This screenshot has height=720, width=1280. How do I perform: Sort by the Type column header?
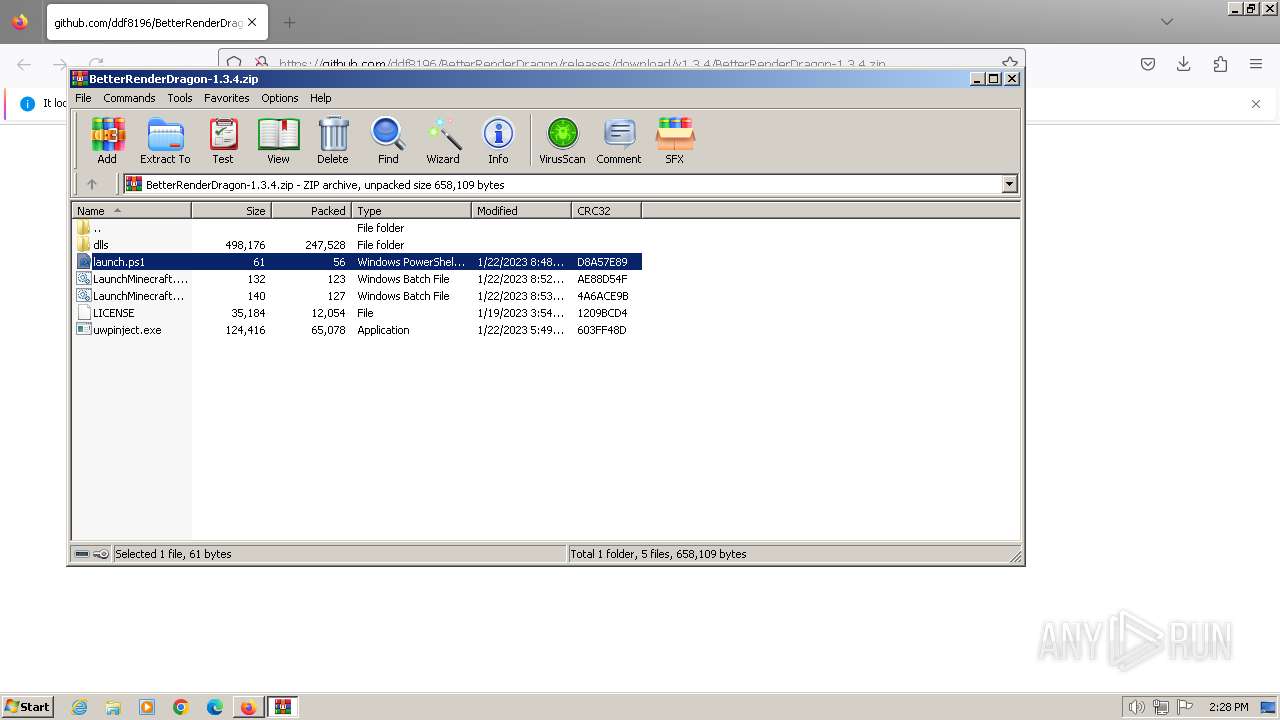[x=412, y=211]
